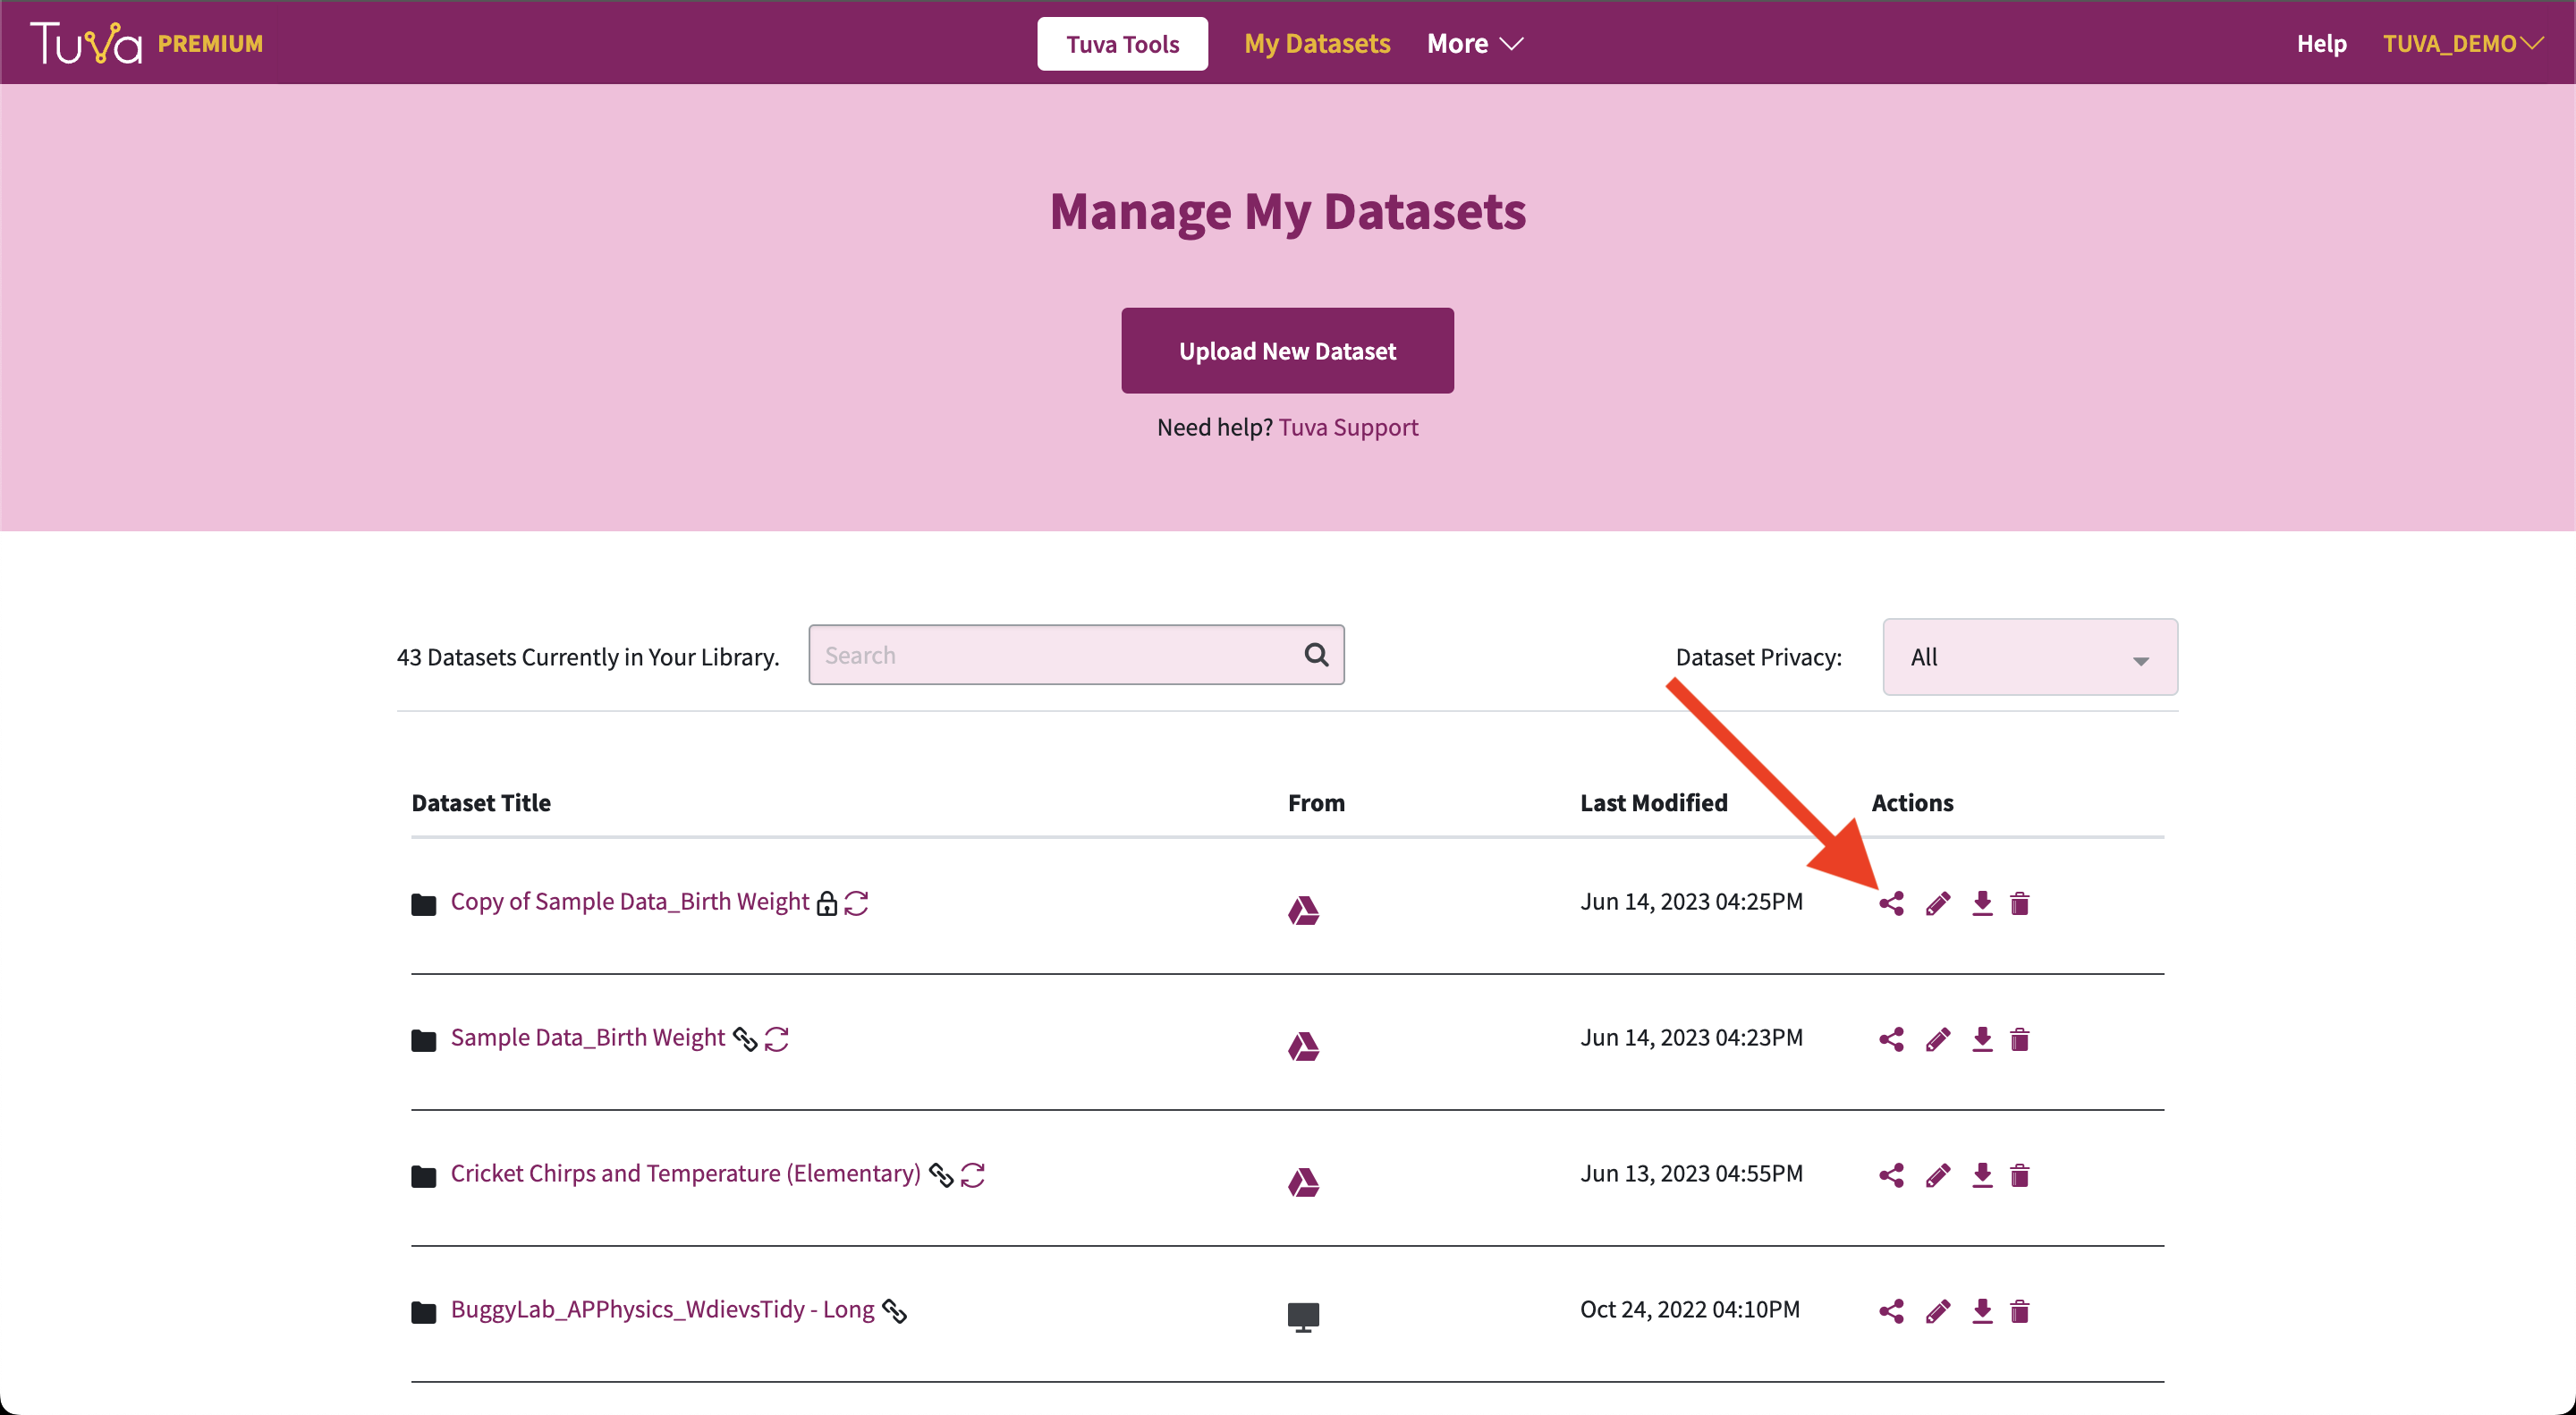2576x1415 pixels.
Task: Click the Dataset Title column header
Action: coord(481,802)
